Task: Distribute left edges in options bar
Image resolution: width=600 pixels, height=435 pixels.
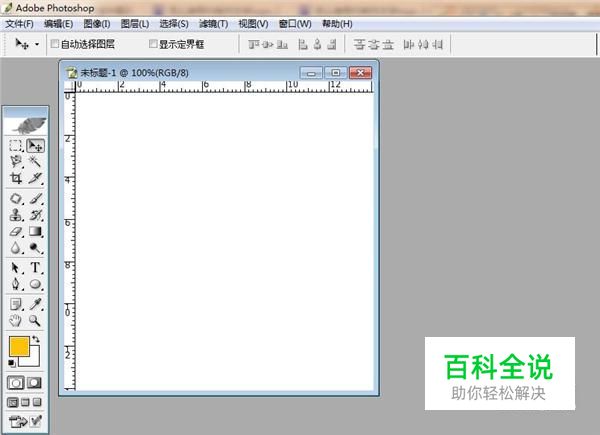Action: [x=408, y=45]
